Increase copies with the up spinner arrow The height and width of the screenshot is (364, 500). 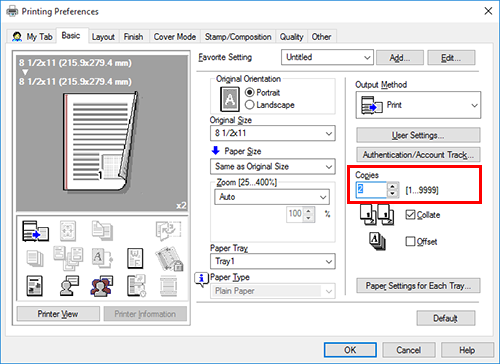(x=393, y=186)
